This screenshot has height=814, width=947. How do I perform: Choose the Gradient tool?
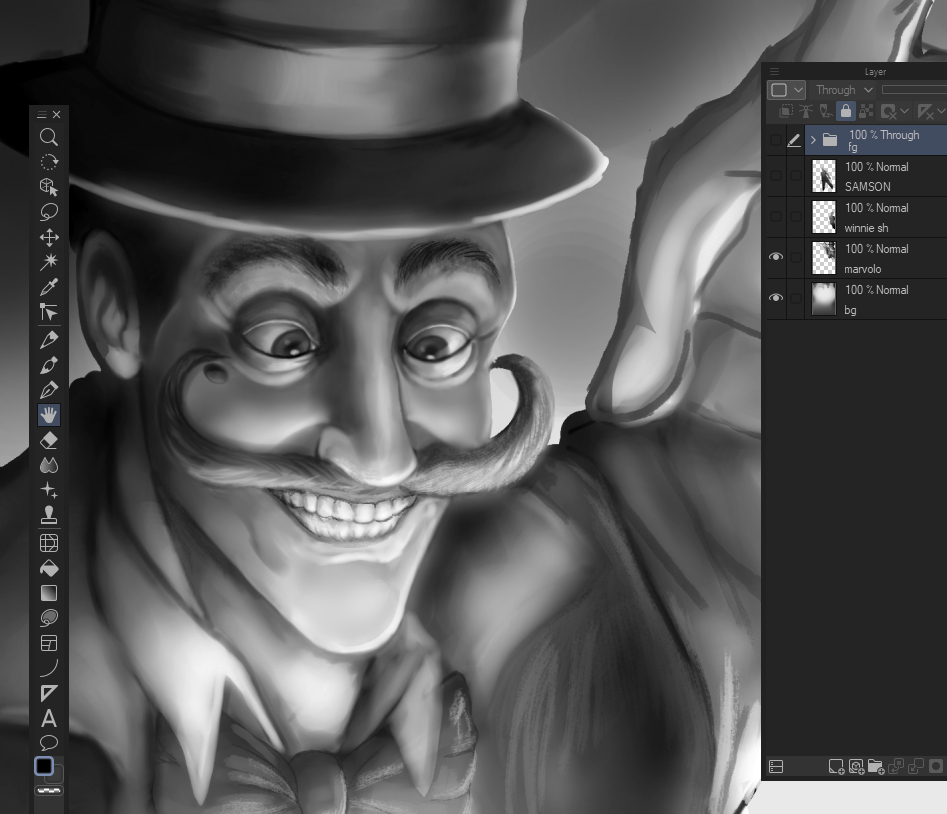pos(48,593)
